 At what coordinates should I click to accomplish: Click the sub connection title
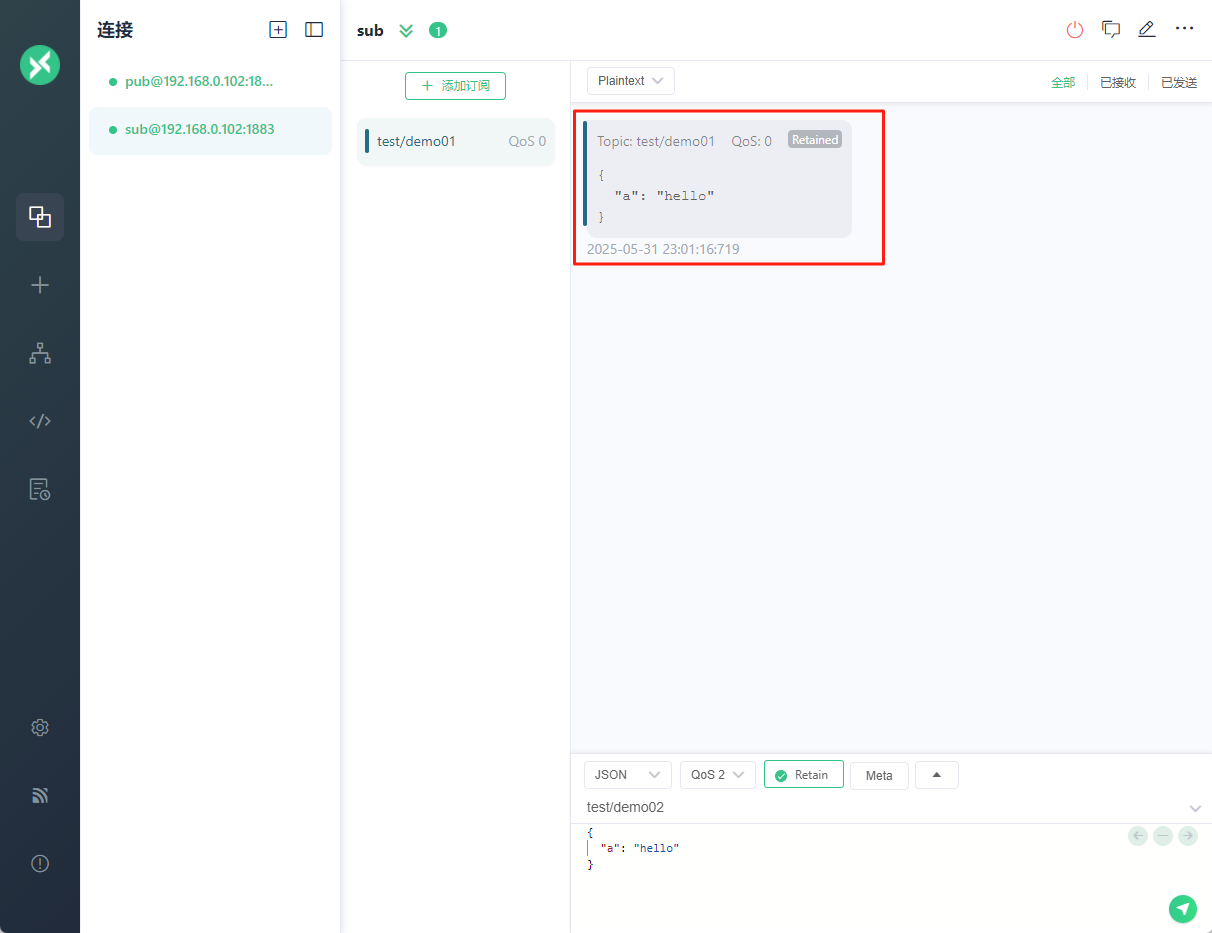[370, 30]
